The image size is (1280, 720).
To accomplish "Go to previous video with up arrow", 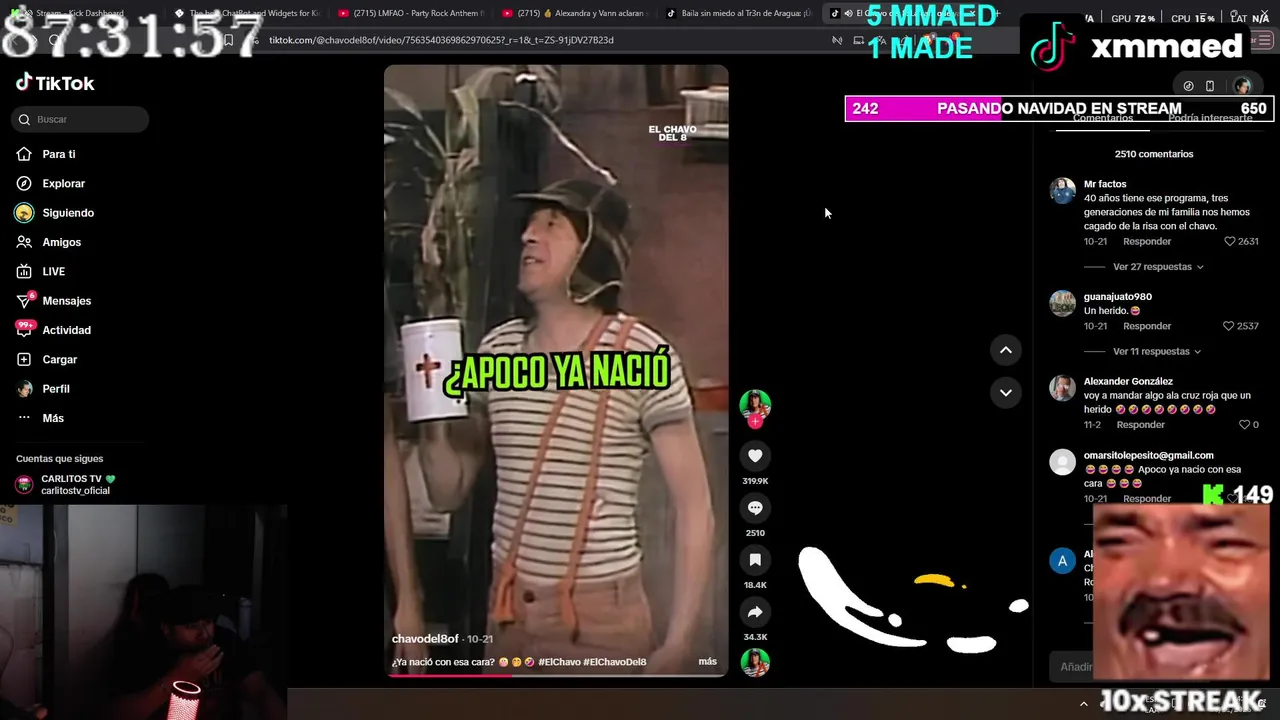I will pos(1006,350).
